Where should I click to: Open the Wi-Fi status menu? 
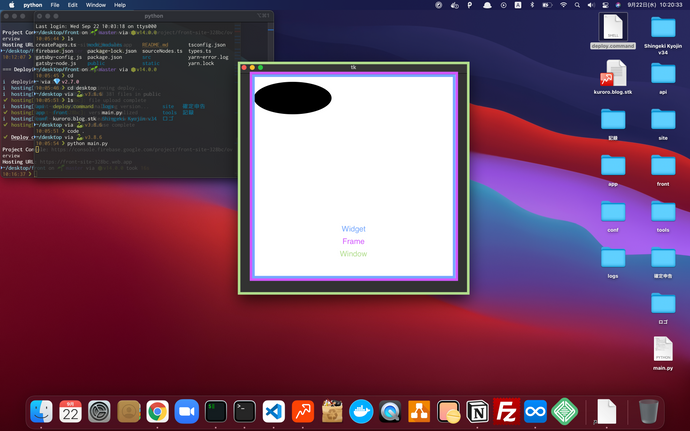563,5
